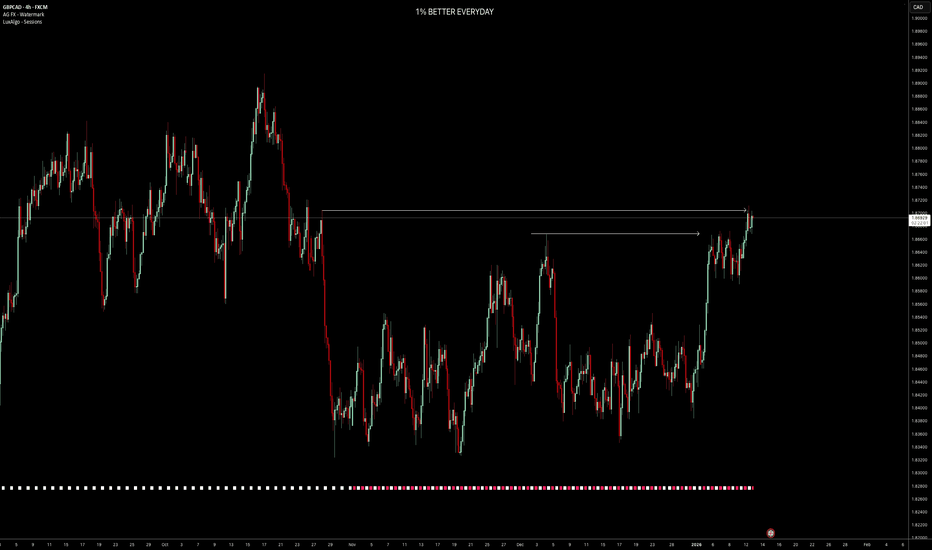This screenshot has width=932, height=550.
Task: Click the Feb label on the time axis
Action: point(869,545)
